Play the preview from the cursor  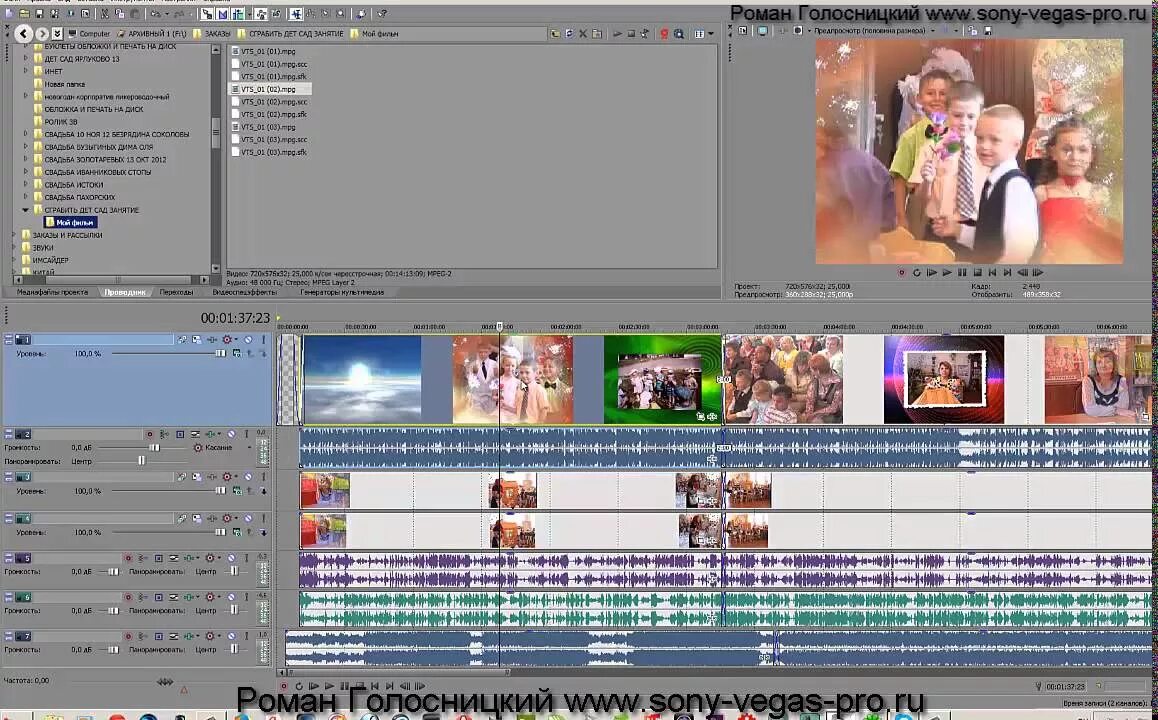pyautogui.click(x=948, y=272)
